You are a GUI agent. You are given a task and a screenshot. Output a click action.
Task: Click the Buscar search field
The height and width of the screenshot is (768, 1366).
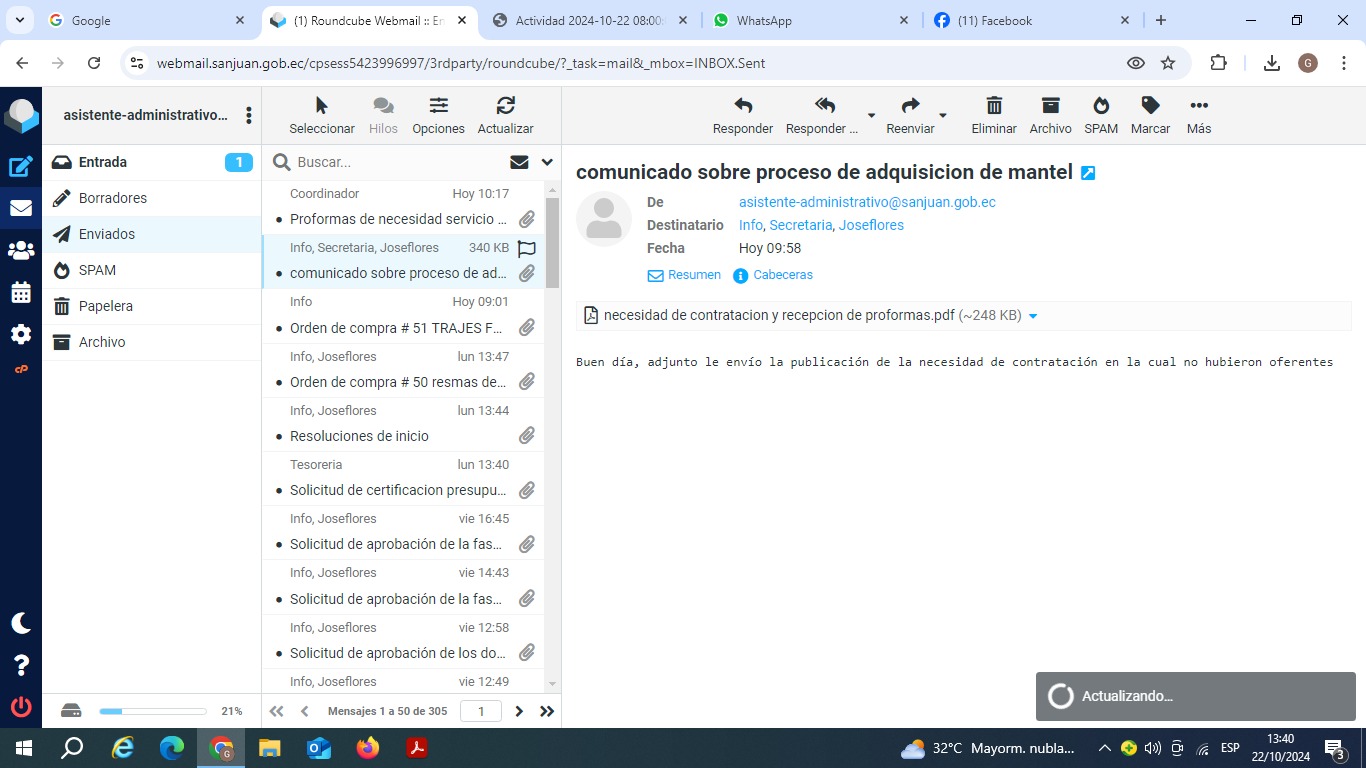pyautogui.click(x=395, y=162)
